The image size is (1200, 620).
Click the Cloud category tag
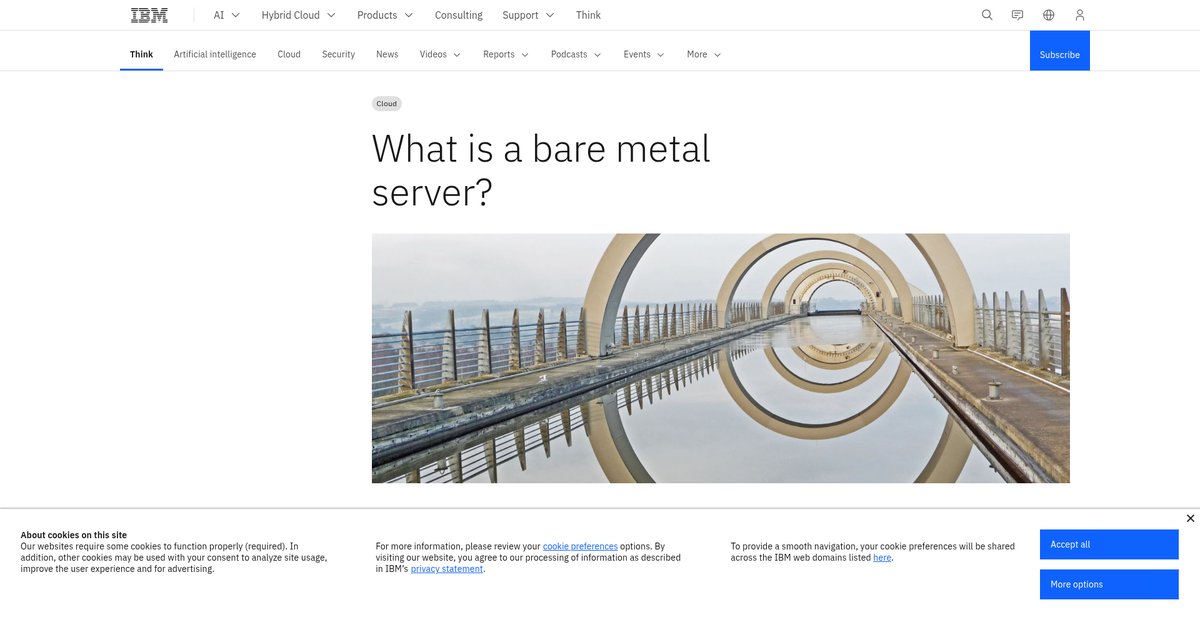coord(387,104)
